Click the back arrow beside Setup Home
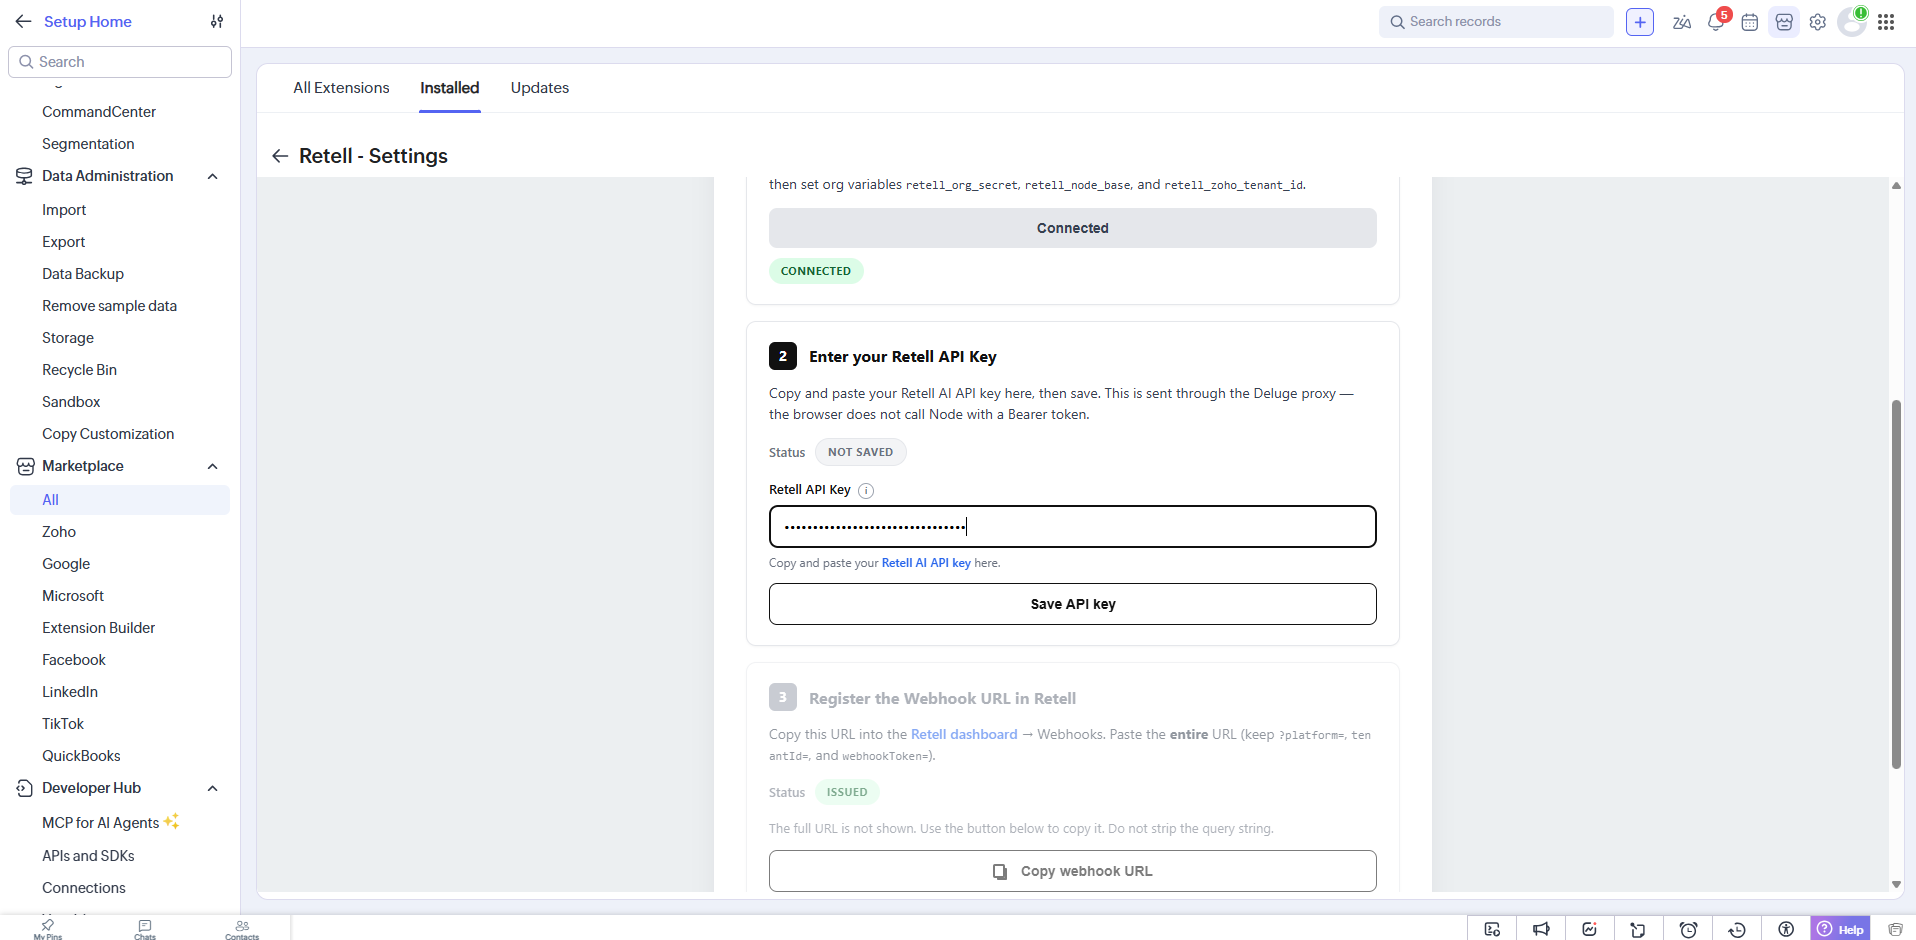 point(23,21)
